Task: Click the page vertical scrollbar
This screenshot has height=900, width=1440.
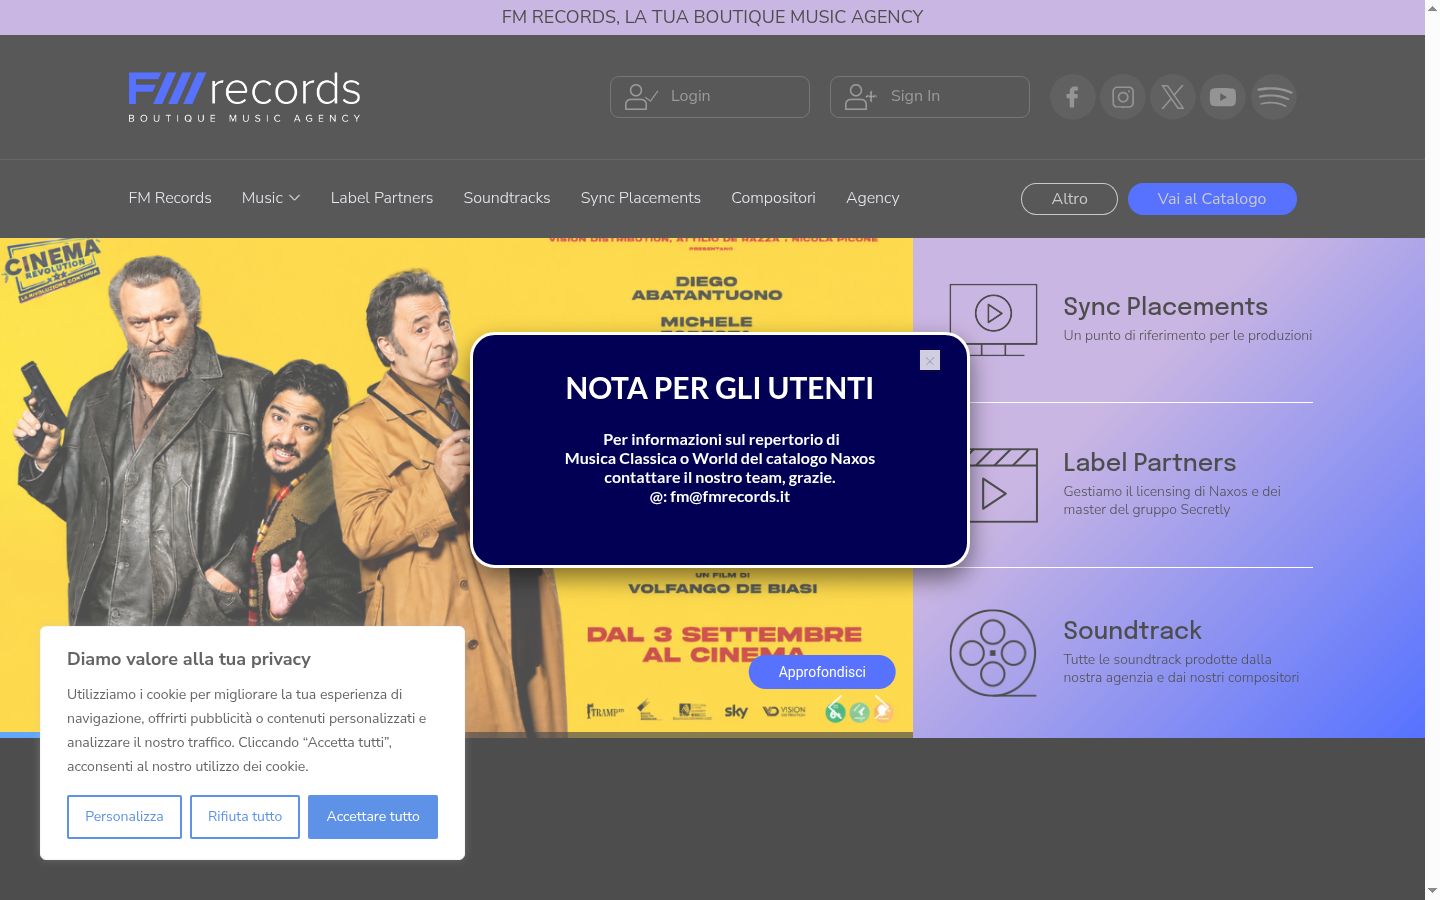Action: 1432,450
